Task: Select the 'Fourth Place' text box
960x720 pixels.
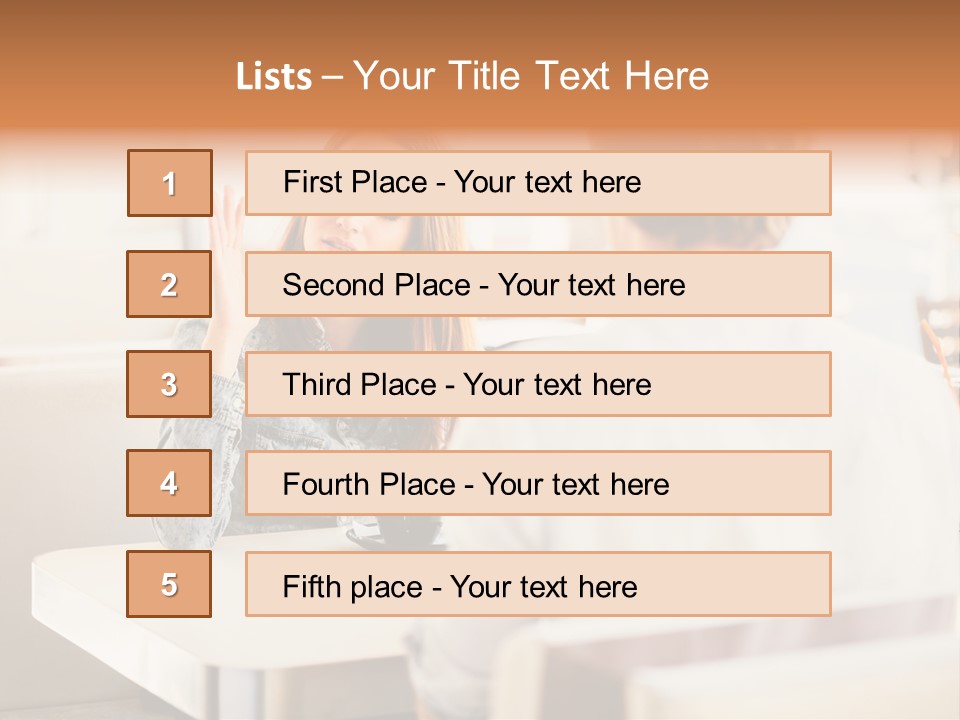Action: [538, 484]
